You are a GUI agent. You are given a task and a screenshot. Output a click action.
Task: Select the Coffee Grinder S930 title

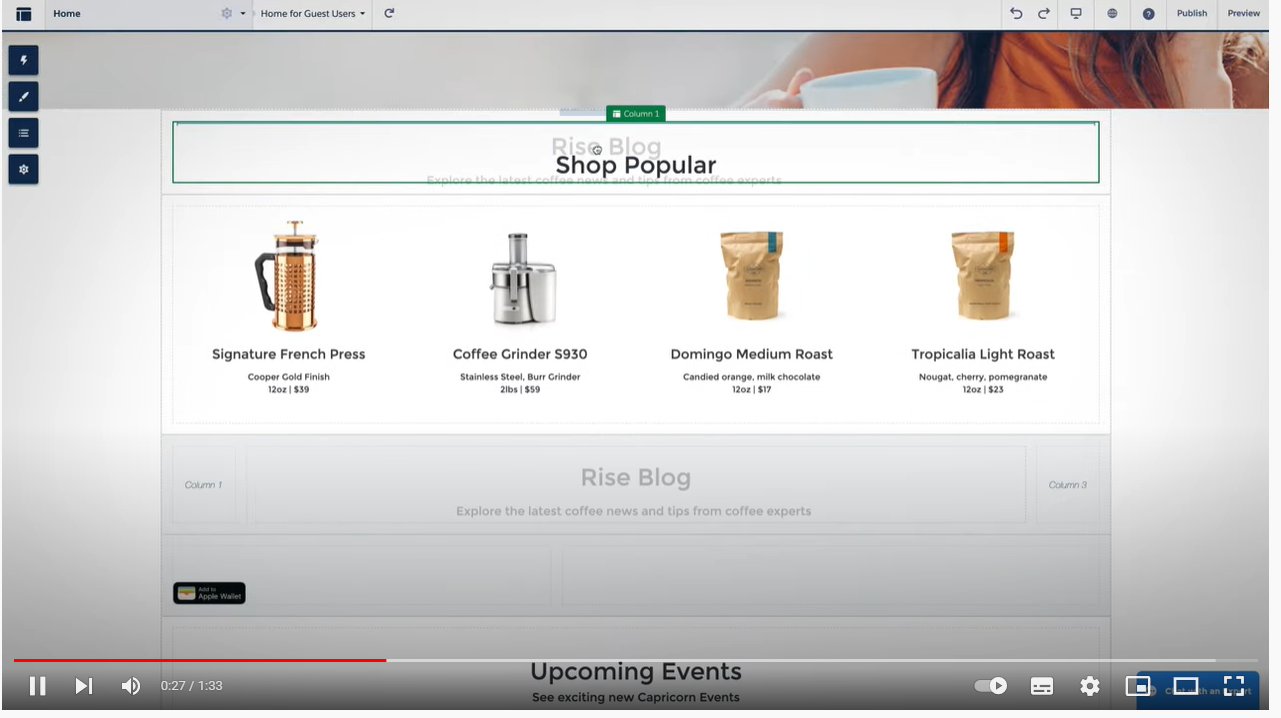520,354
